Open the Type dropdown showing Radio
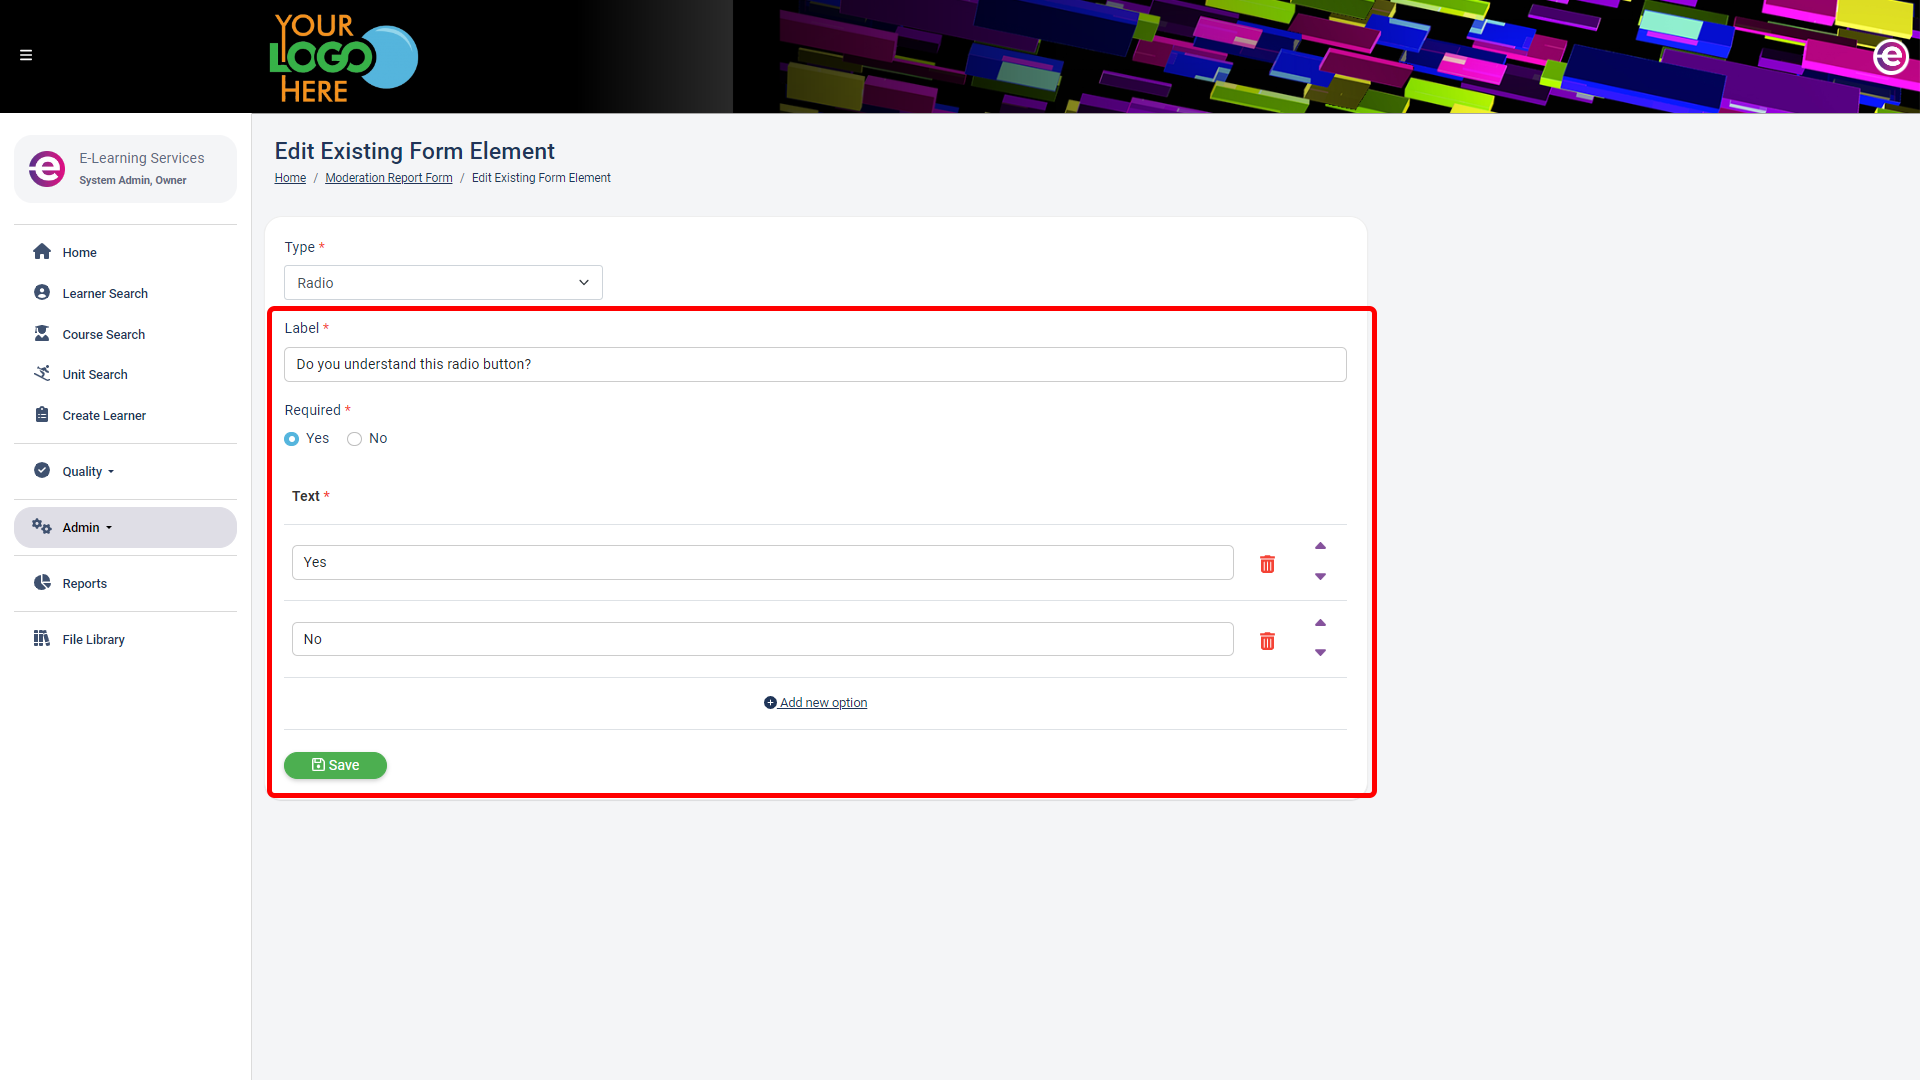1920x1080 pixels. (443, 283)
